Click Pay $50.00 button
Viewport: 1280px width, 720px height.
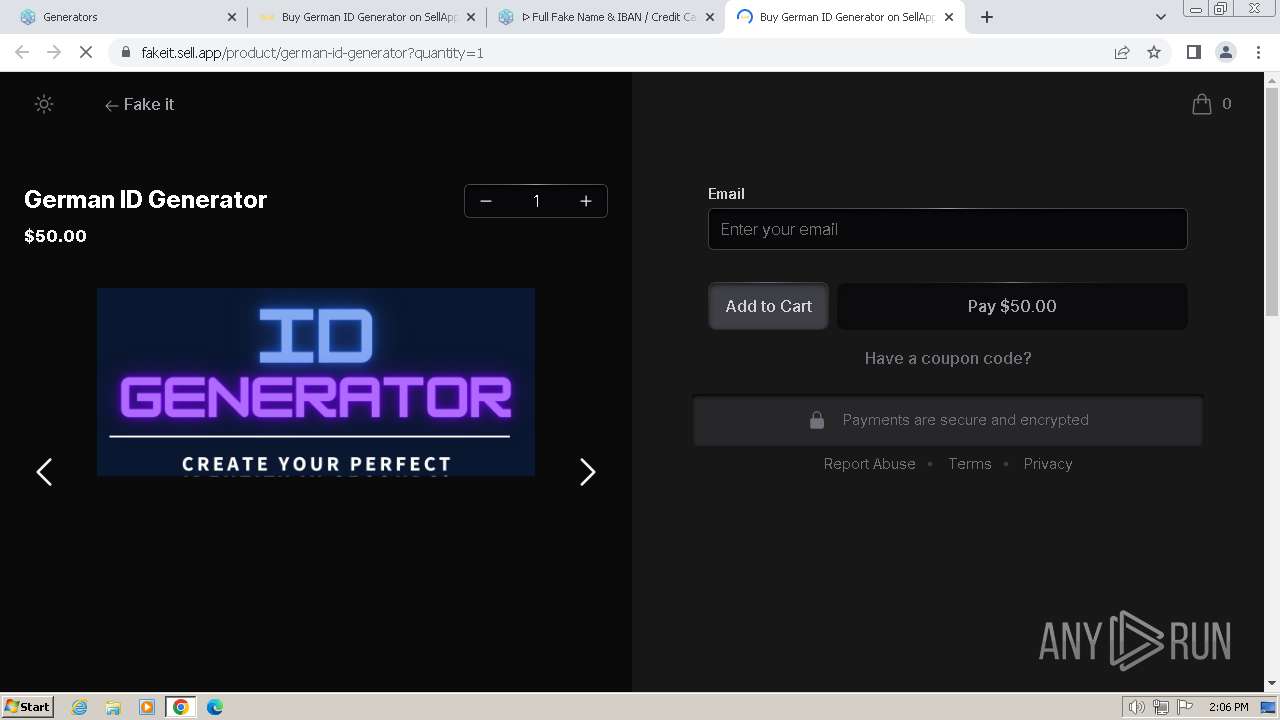point(1012,306)
